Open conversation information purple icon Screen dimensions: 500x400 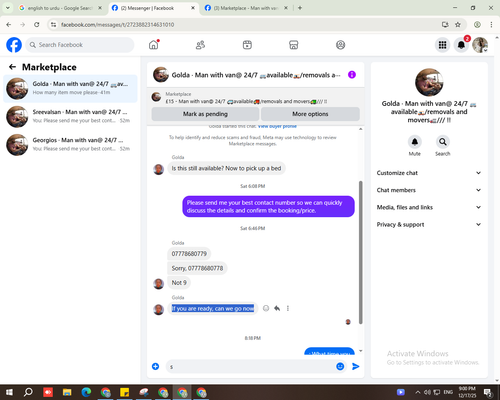[x=352, y=75]
